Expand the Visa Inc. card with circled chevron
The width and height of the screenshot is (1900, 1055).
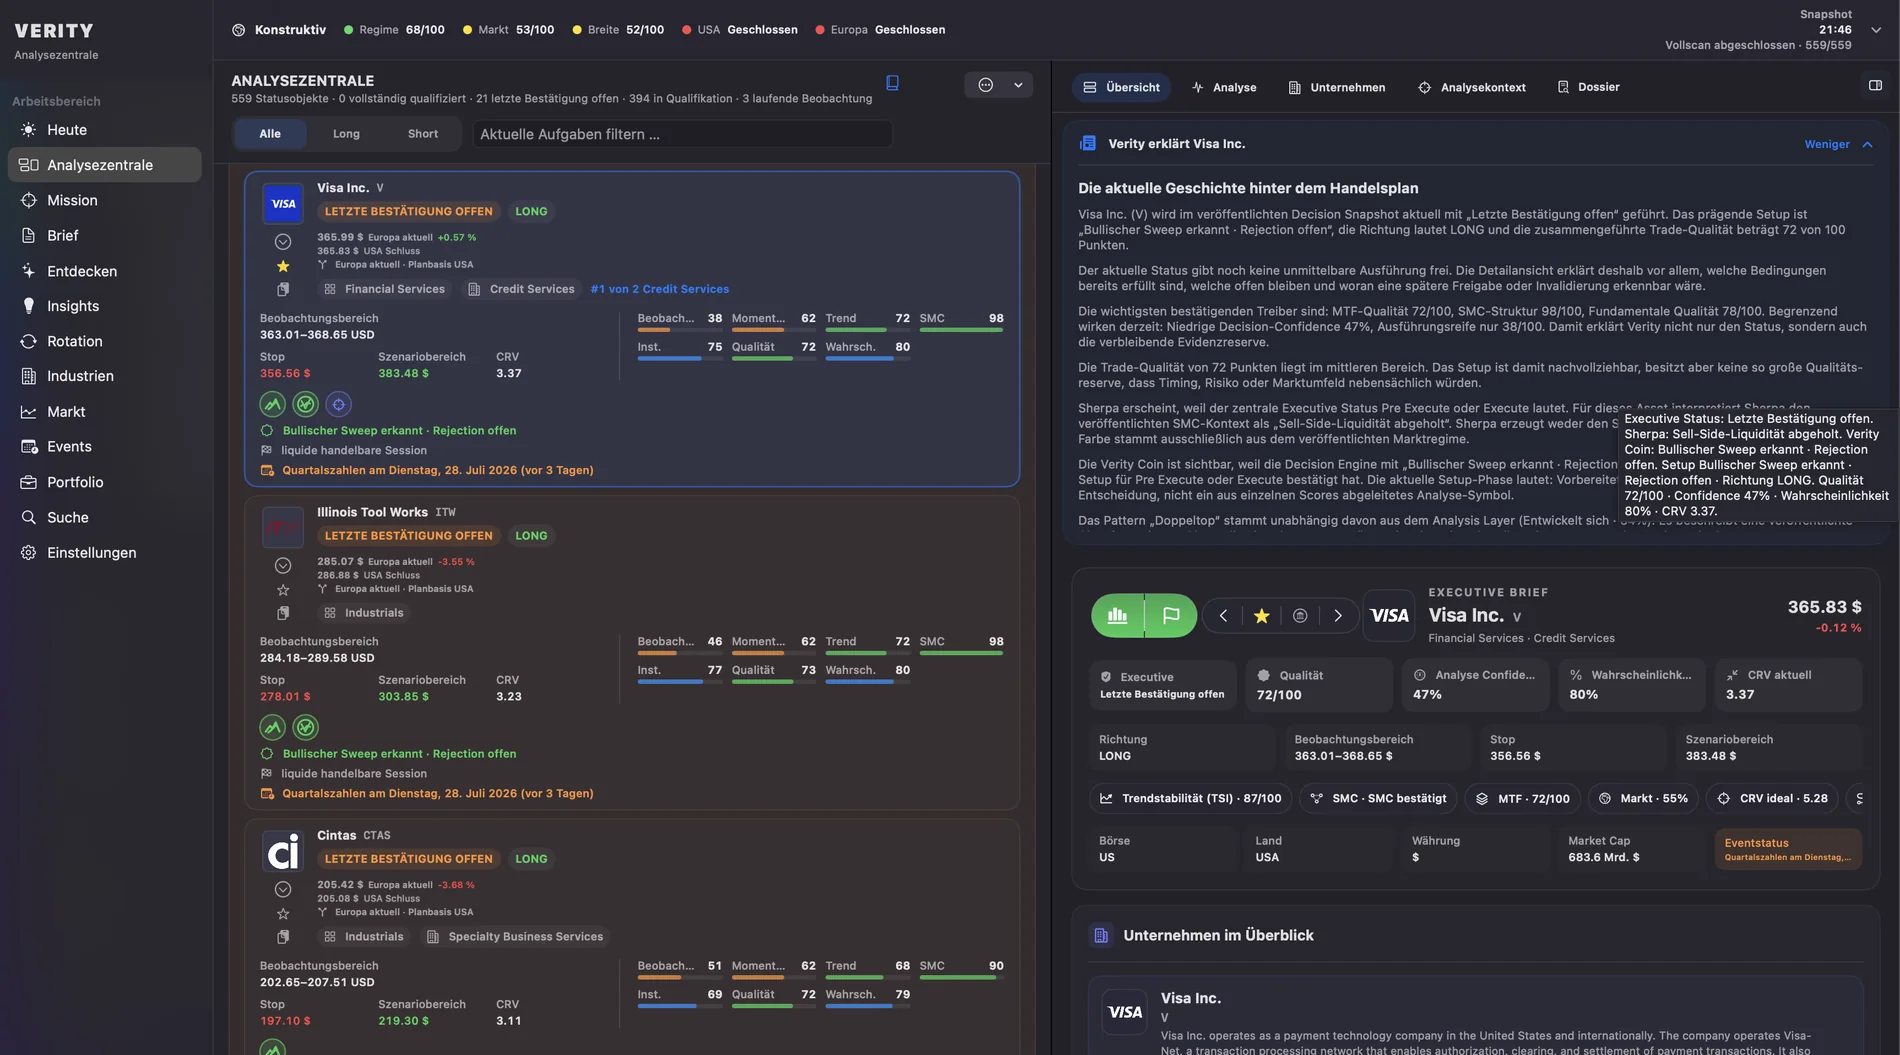pos(283,242)
